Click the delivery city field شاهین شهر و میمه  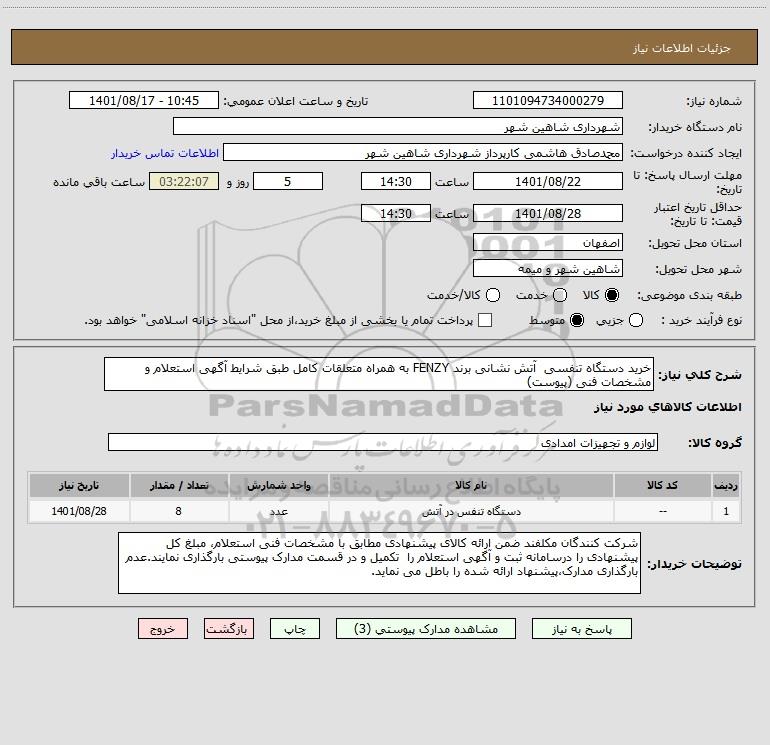click(548, 268)
